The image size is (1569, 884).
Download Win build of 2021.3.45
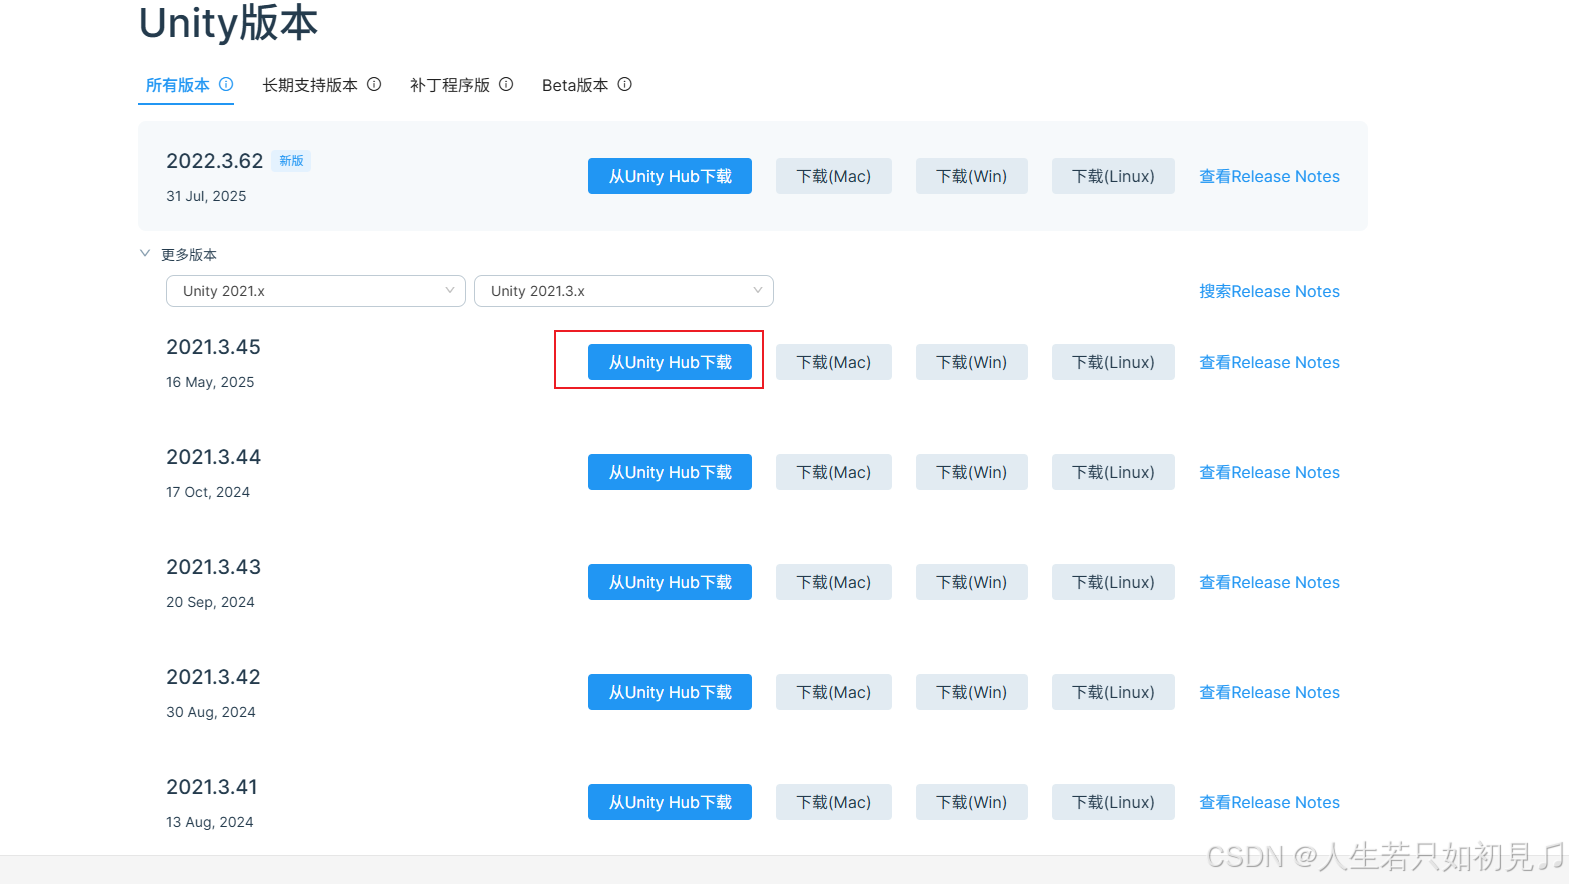click(972, 362)
